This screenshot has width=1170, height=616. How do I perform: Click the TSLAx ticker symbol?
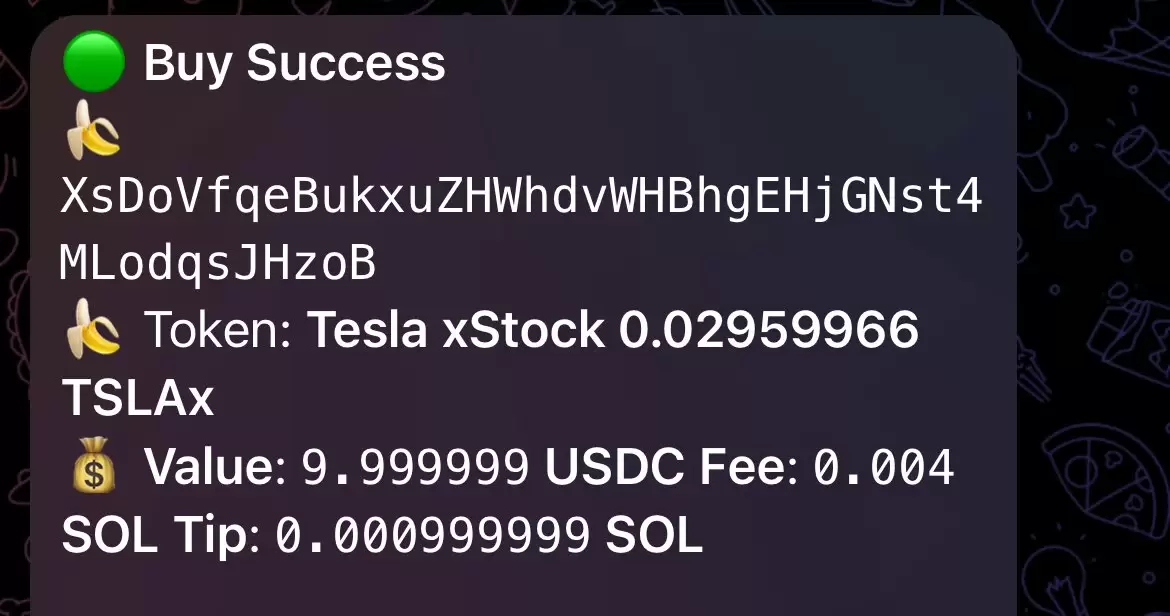(138, 397)
